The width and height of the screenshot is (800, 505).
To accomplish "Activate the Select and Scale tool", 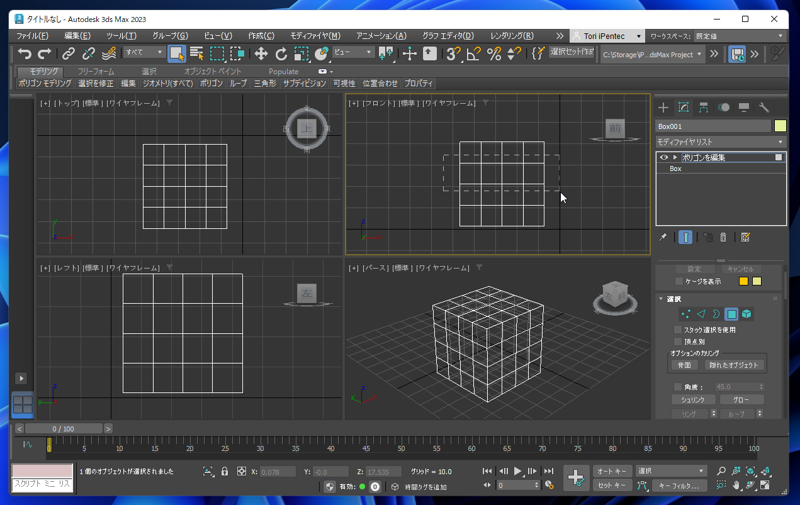I will (301, 54).
